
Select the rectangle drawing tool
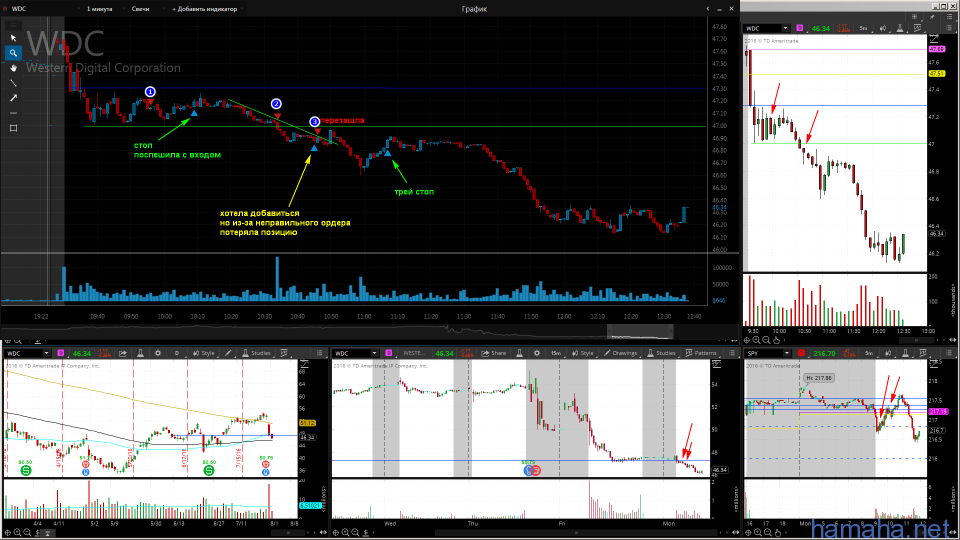click(x=13, y=128)
